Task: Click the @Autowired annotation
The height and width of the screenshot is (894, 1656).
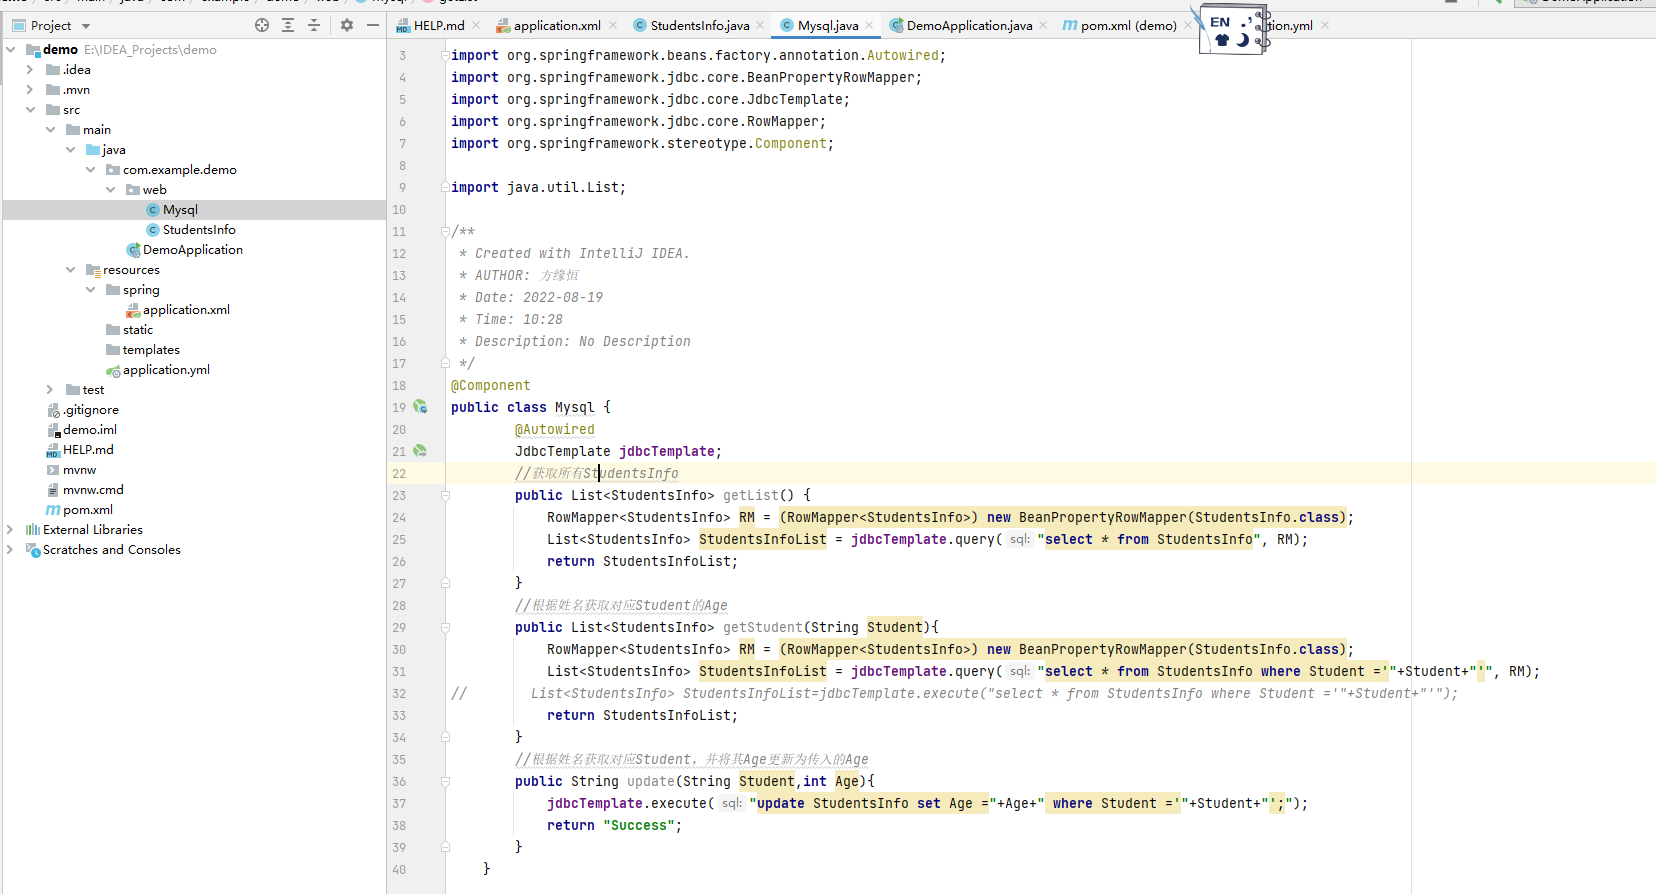Action: (555, 429)
